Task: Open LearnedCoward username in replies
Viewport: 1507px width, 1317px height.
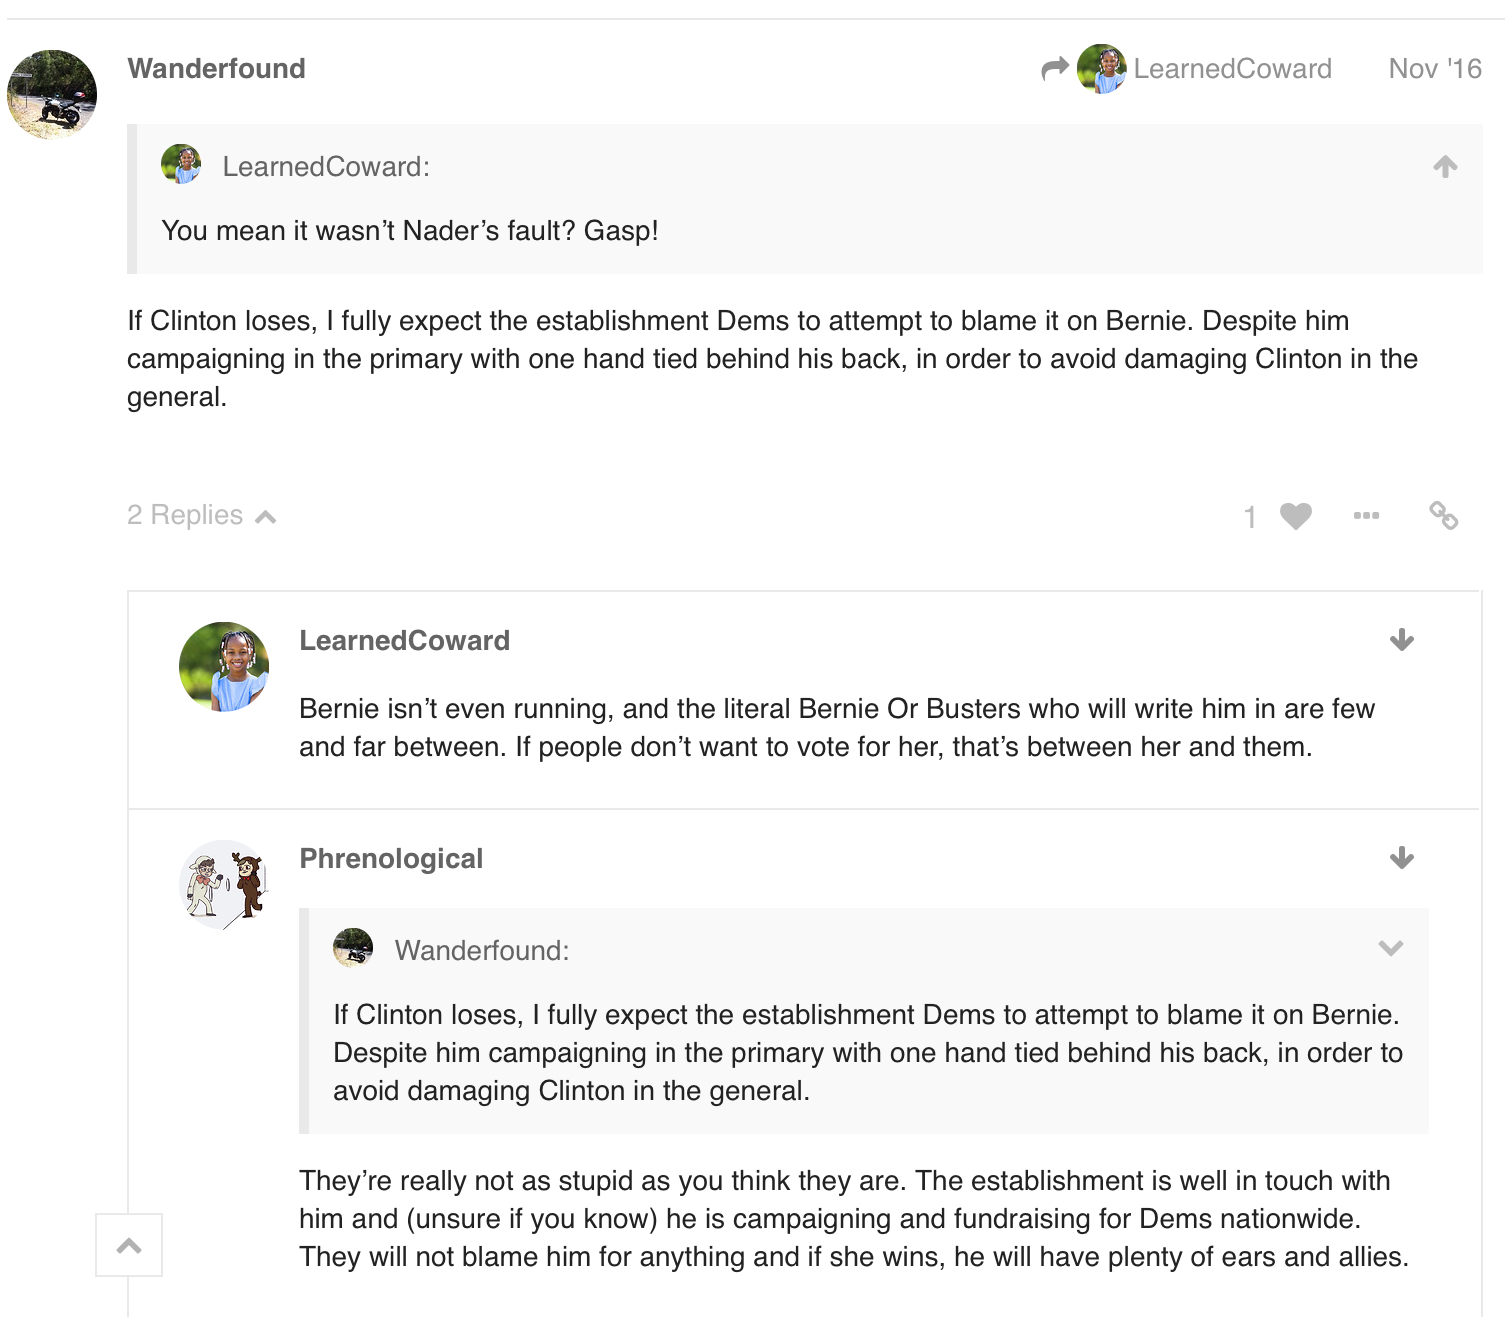Action: tap(405, 641)
